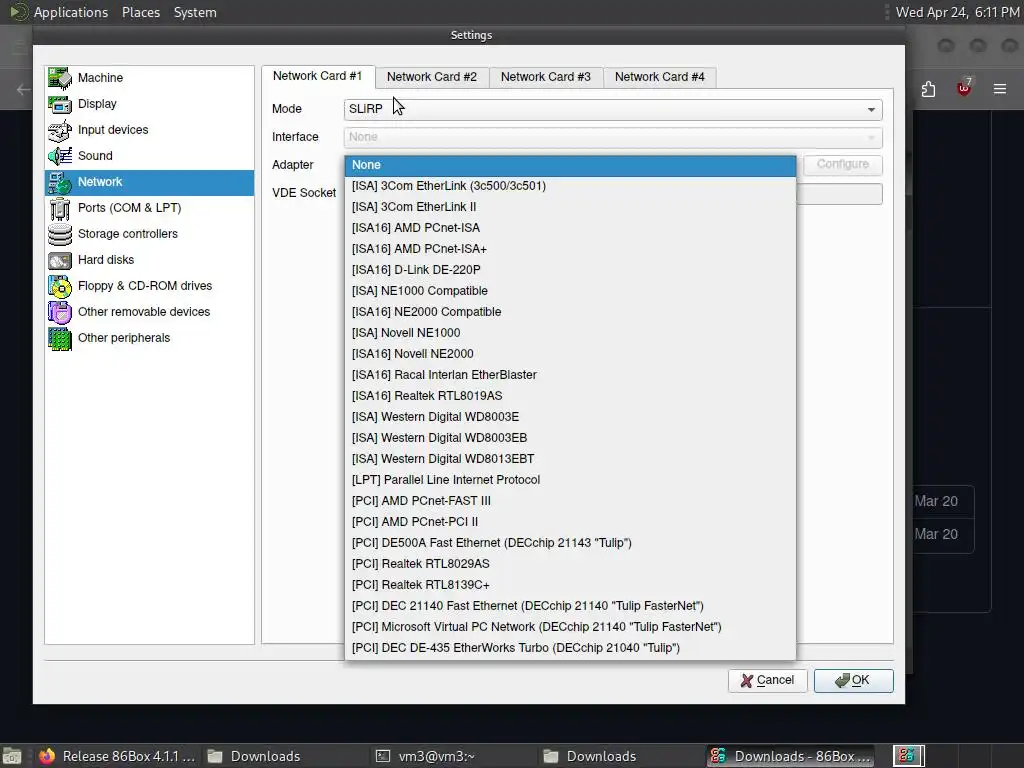Click the 86Box tray icon in the taskbar
The height and width of the screenshot is (768, 1024).
[908, 756]
